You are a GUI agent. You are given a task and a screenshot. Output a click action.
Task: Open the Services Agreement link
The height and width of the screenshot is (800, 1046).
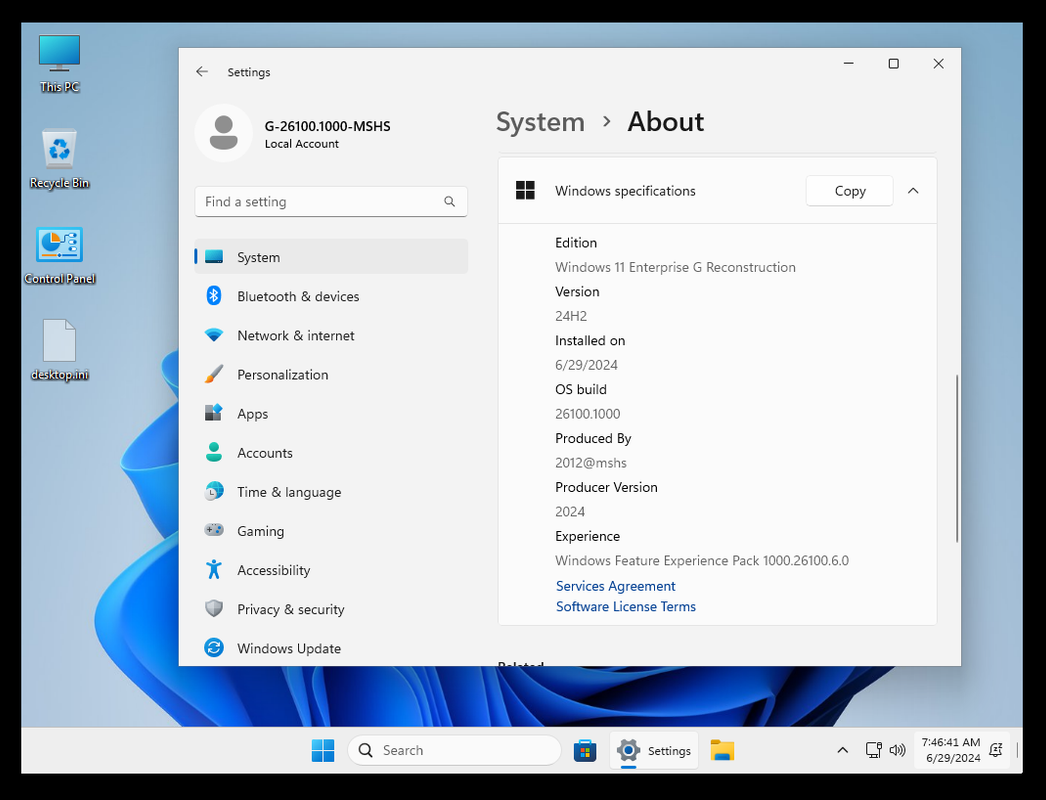coord(616,586)
